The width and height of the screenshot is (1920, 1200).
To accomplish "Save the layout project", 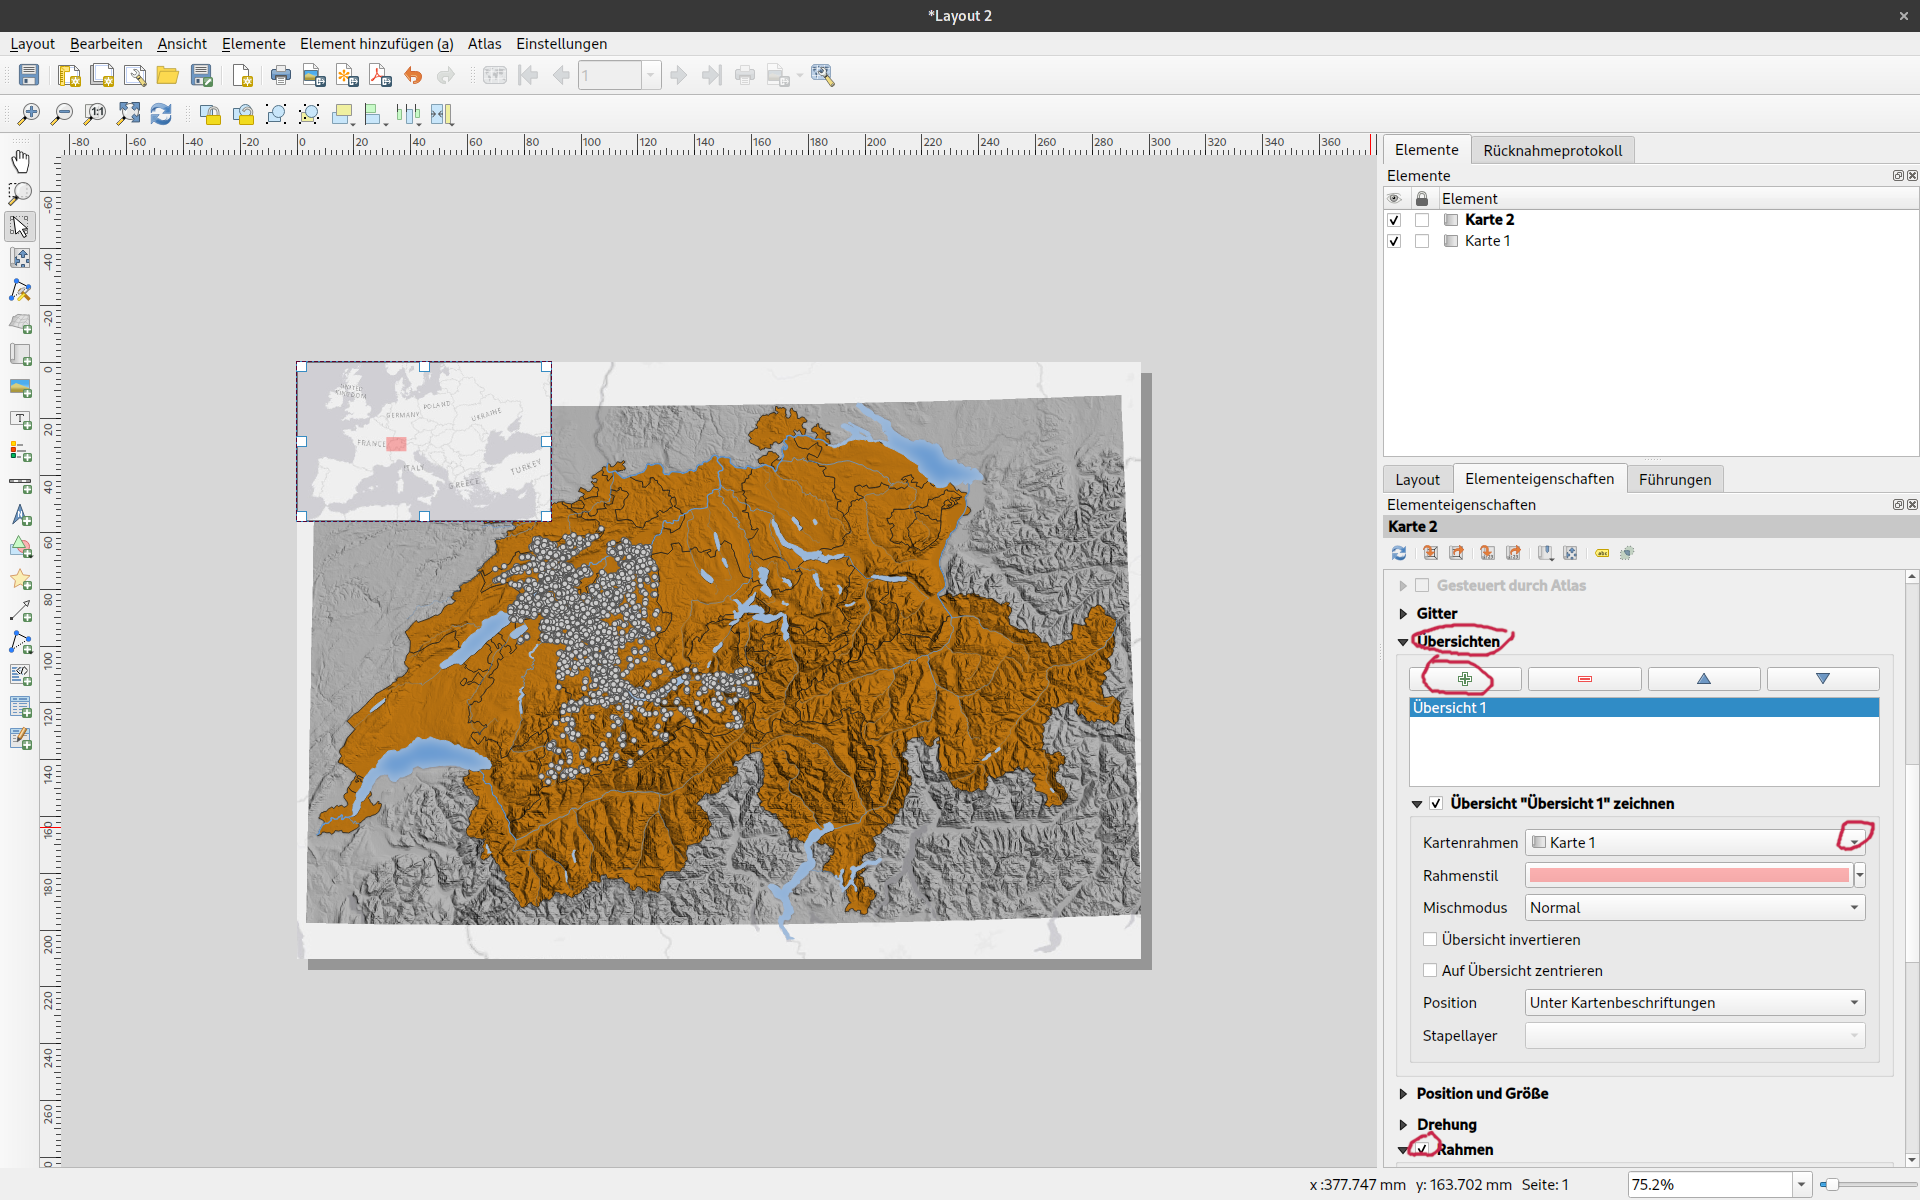I will coord(29,75).
